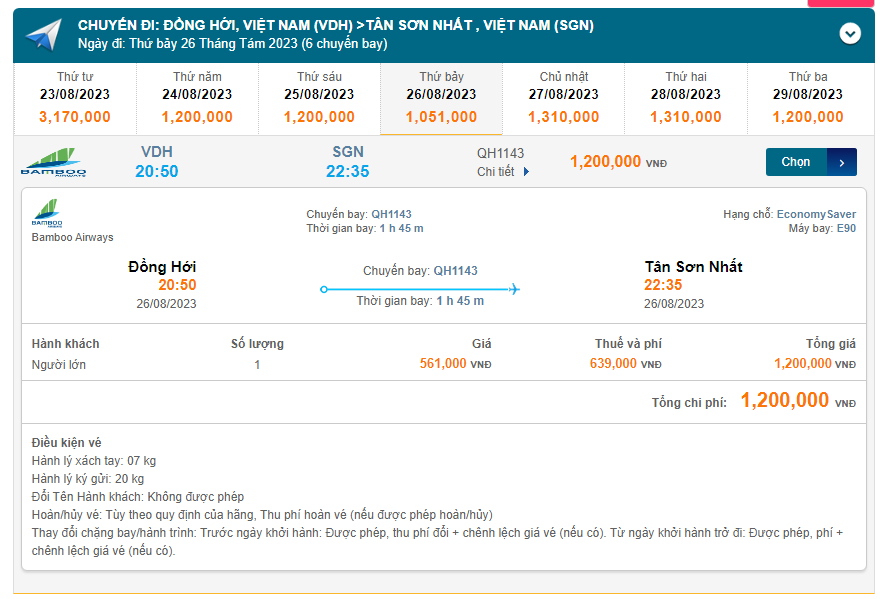This screenshot has width=880, height=599.
Task: Pick Thứ hai 28/08/2023 date tab
Action: [685, 97]
